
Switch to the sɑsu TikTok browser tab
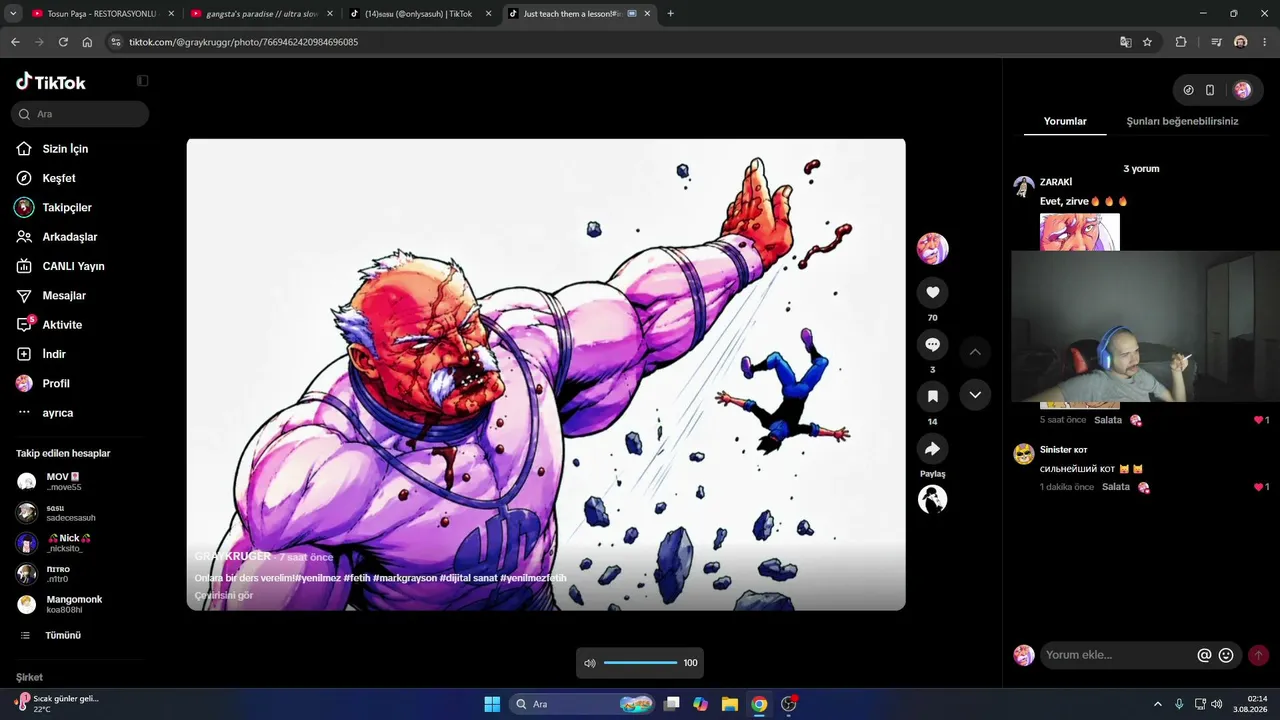click(418, 14)
